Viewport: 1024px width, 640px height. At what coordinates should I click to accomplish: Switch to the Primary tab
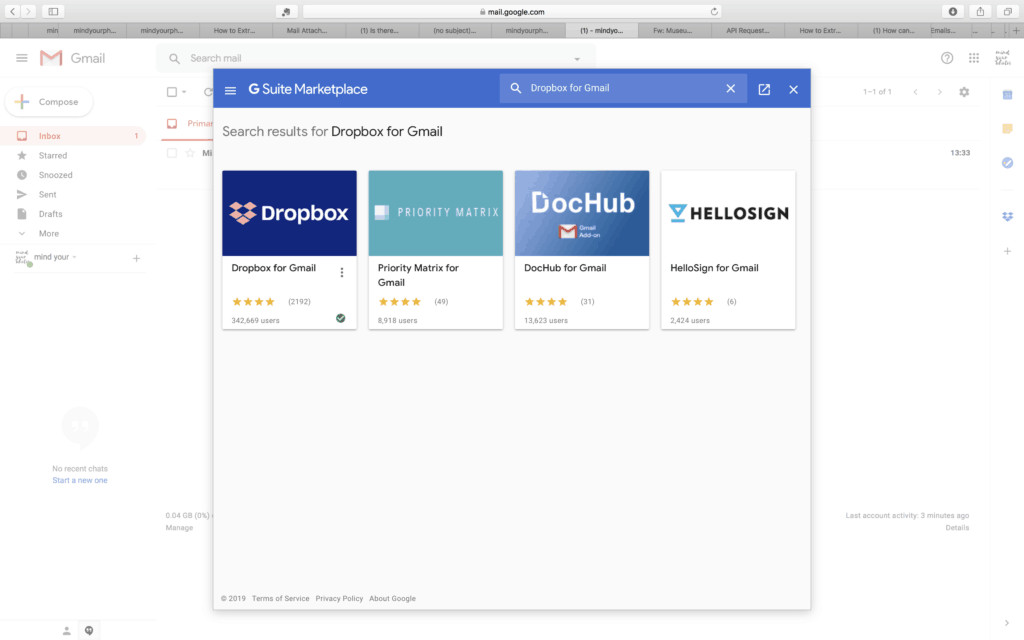[x=191, y=123]
